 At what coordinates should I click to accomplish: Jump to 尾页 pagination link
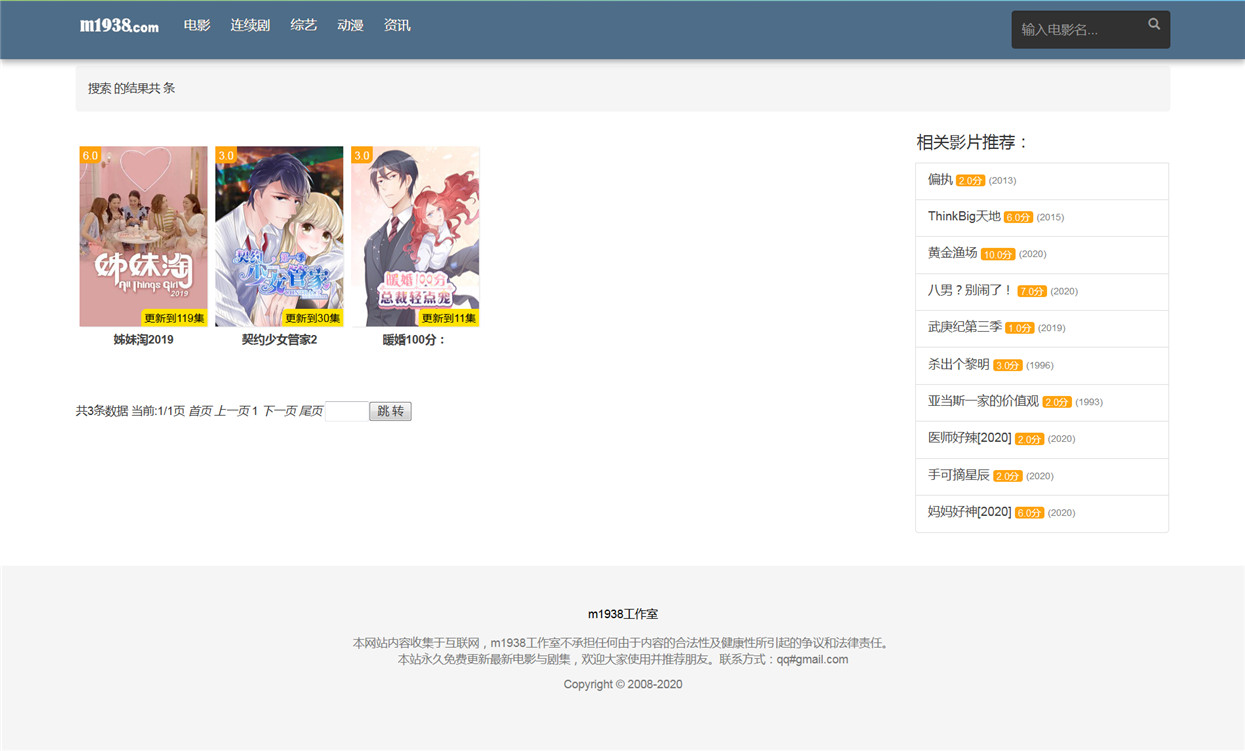coord(311,411)
